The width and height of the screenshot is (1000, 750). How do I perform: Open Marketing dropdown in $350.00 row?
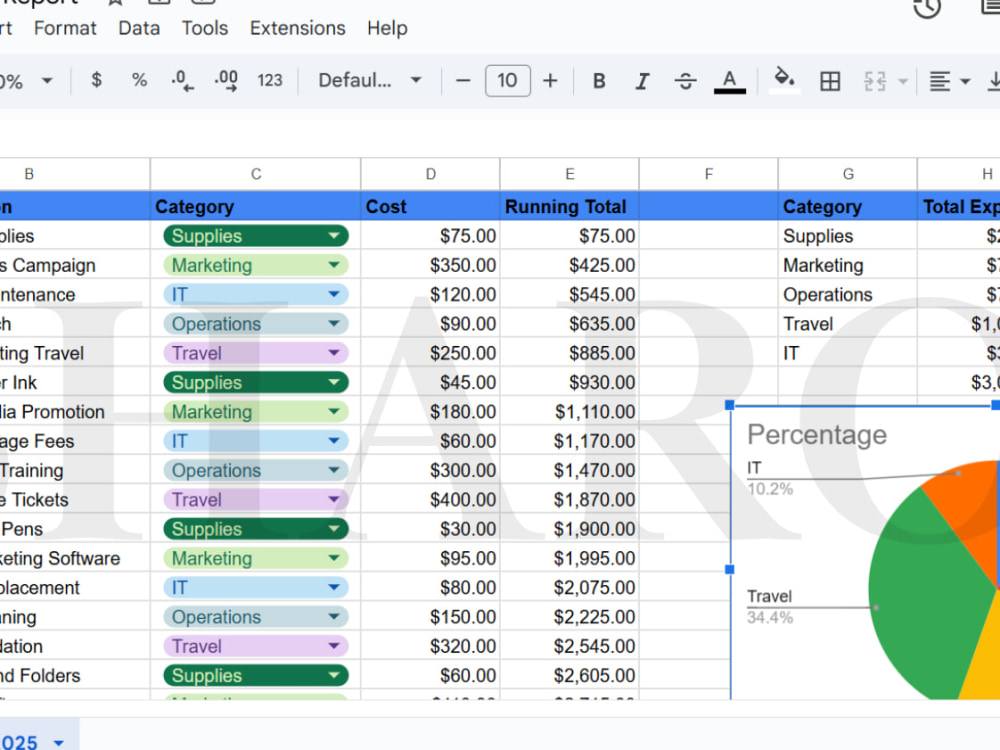(x=334, y=265)
